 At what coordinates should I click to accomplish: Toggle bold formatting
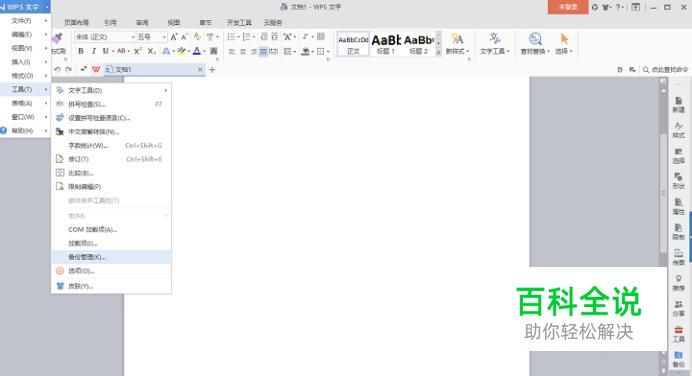(x=81, y=51)
